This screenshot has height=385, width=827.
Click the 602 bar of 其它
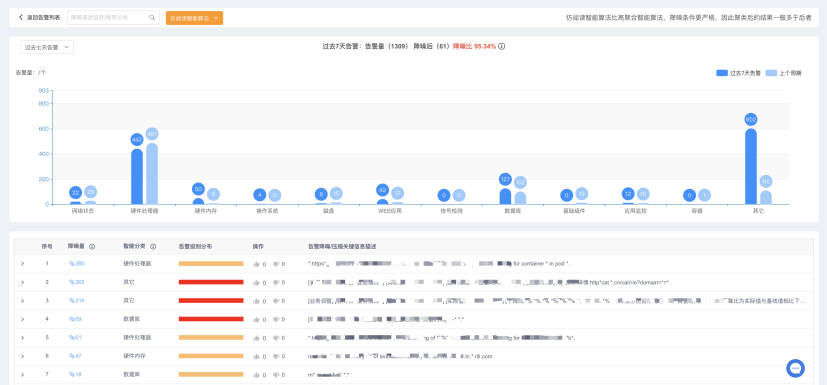[751, 167]
